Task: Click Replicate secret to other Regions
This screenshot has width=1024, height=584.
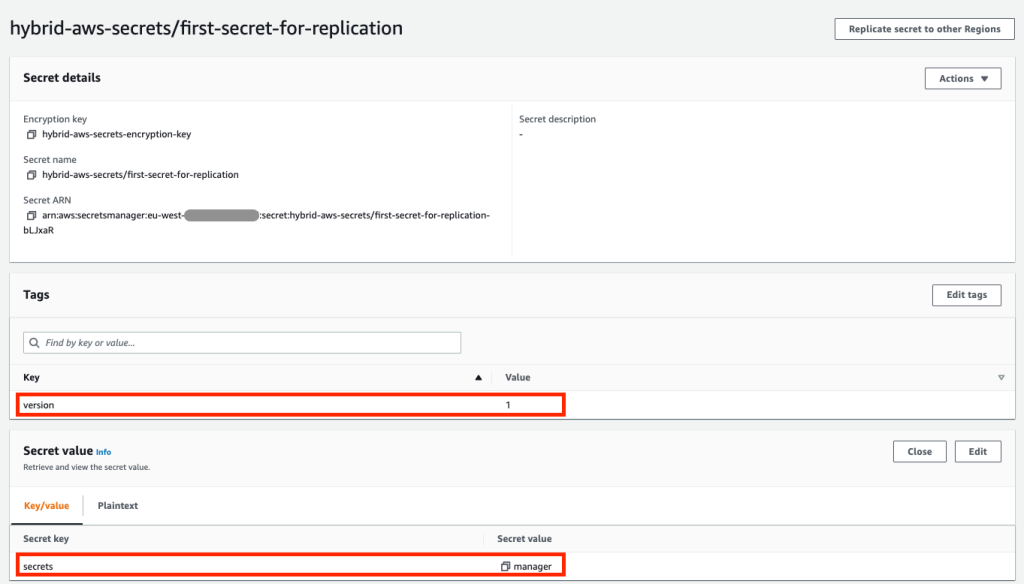Action: click(x=923, y=28)
